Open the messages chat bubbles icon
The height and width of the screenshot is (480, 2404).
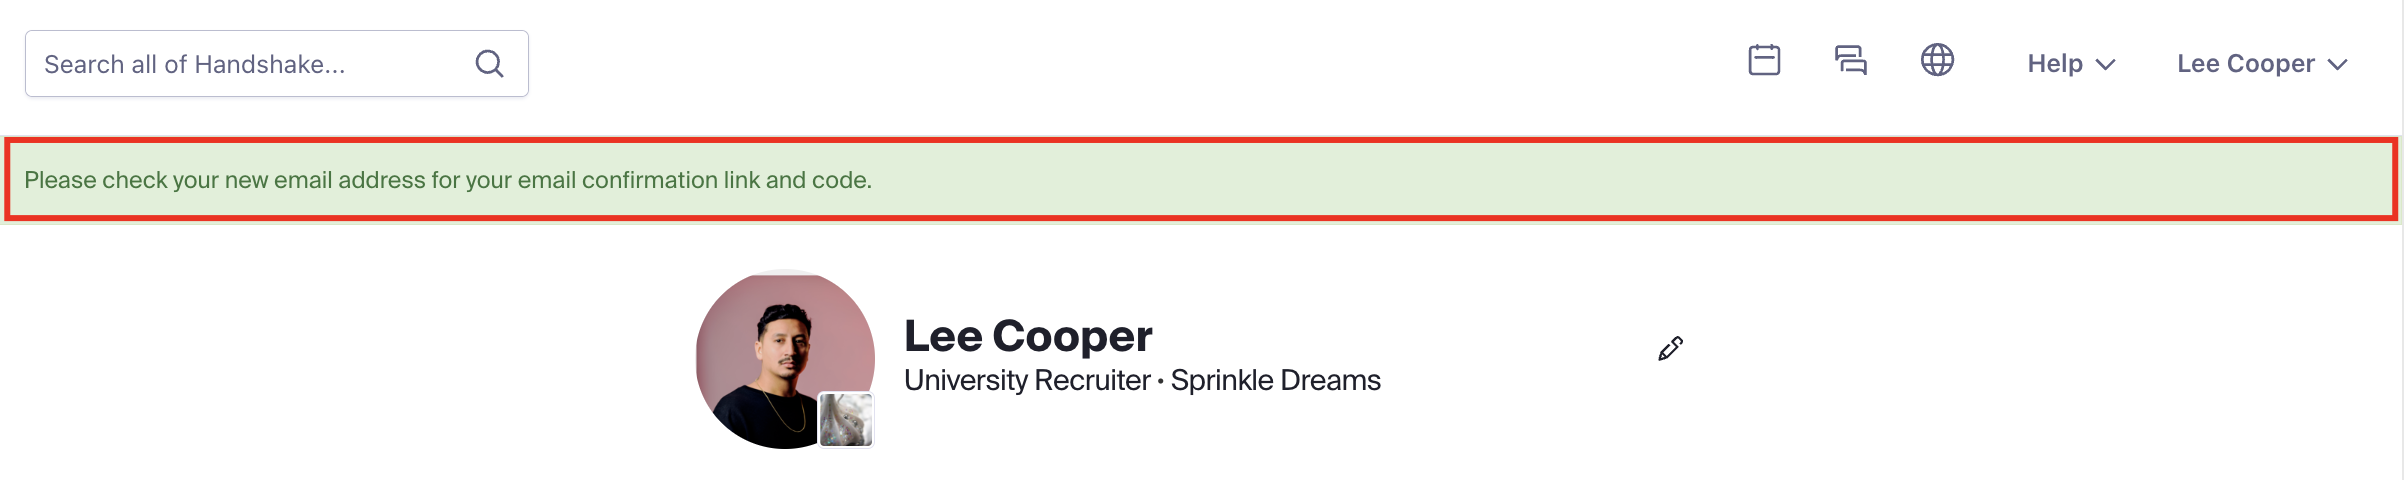point(1850,60)
